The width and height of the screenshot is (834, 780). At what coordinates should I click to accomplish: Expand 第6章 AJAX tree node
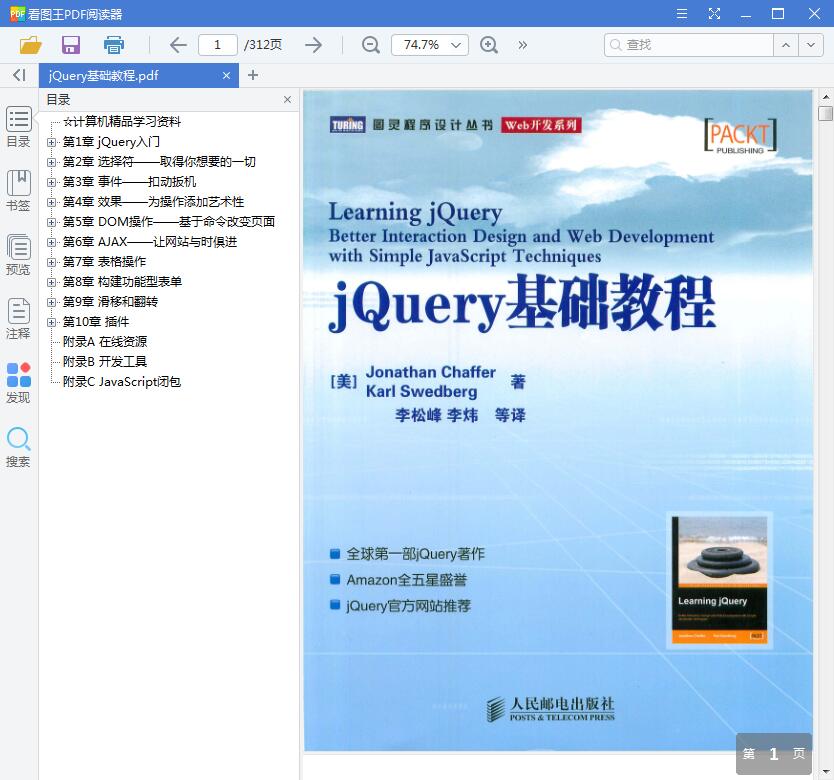coord(52,242)
